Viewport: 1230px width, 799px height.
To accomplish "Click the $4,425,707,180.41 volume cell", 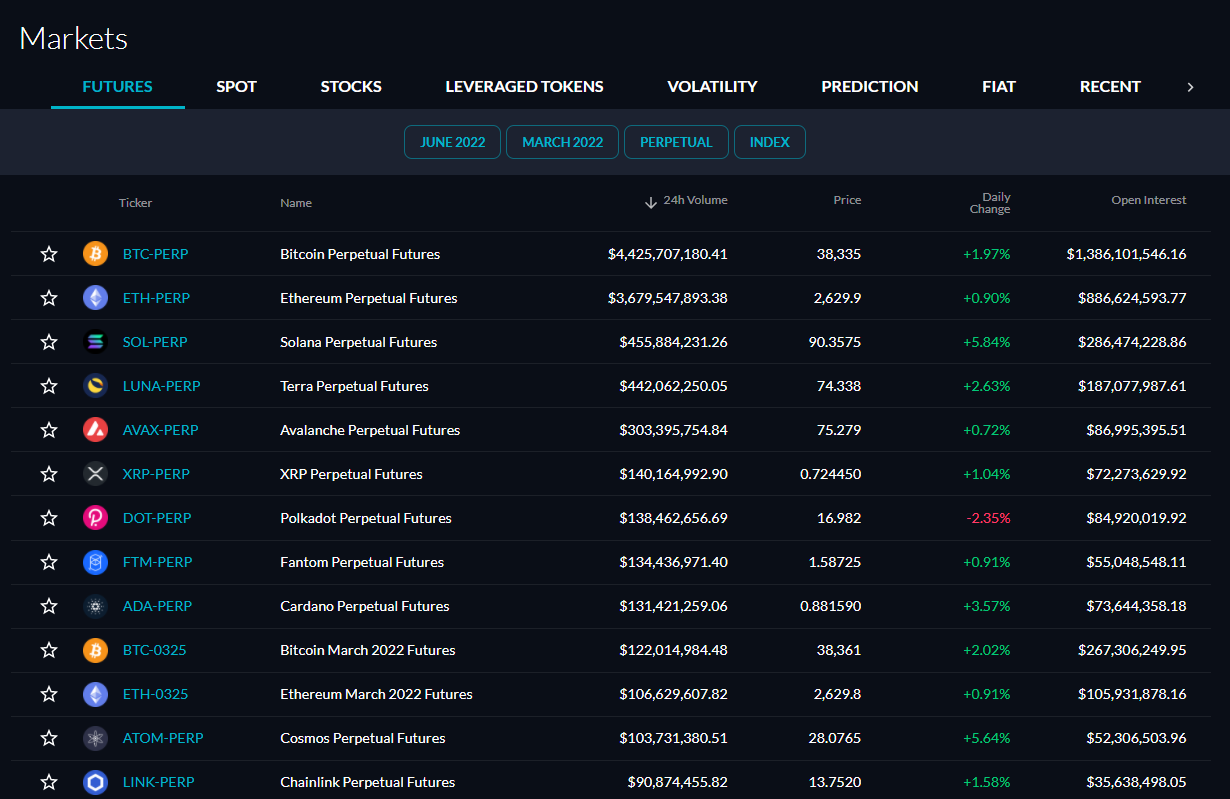I will pos(668,254).
